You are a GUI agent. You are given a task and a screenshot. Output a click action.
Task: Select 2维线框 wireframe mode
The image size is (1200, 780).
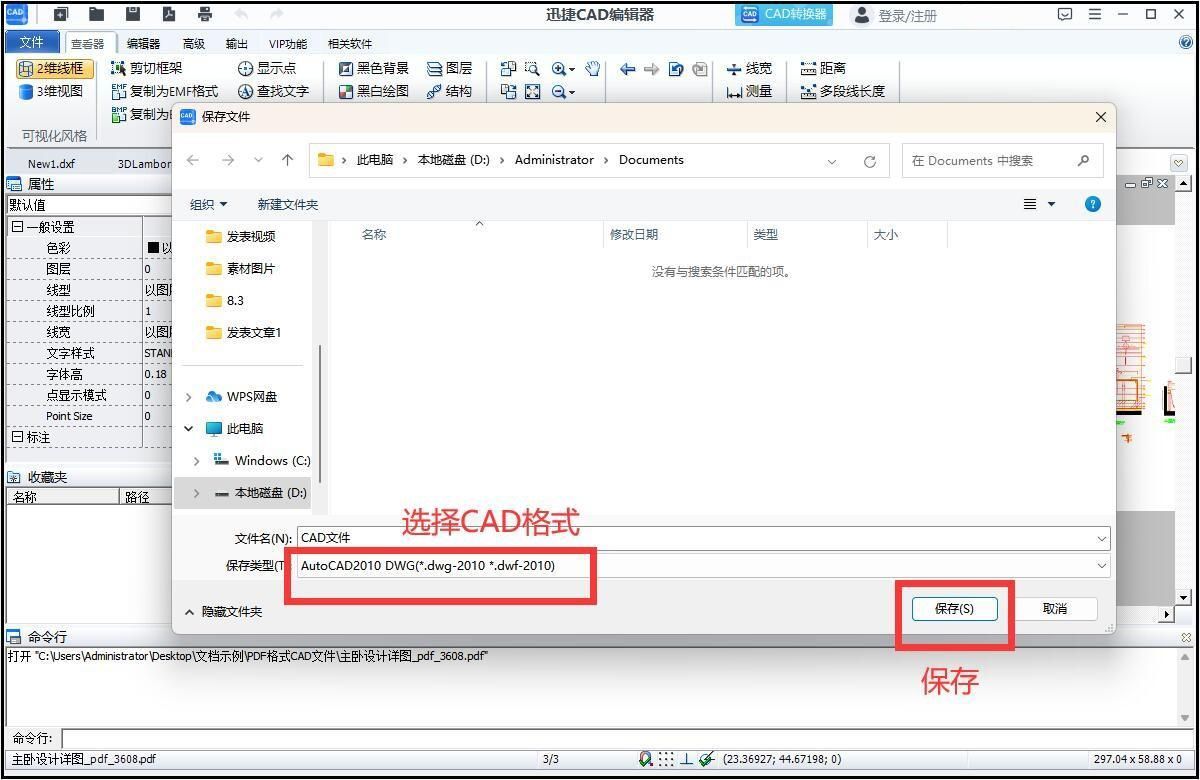point(54,68)
